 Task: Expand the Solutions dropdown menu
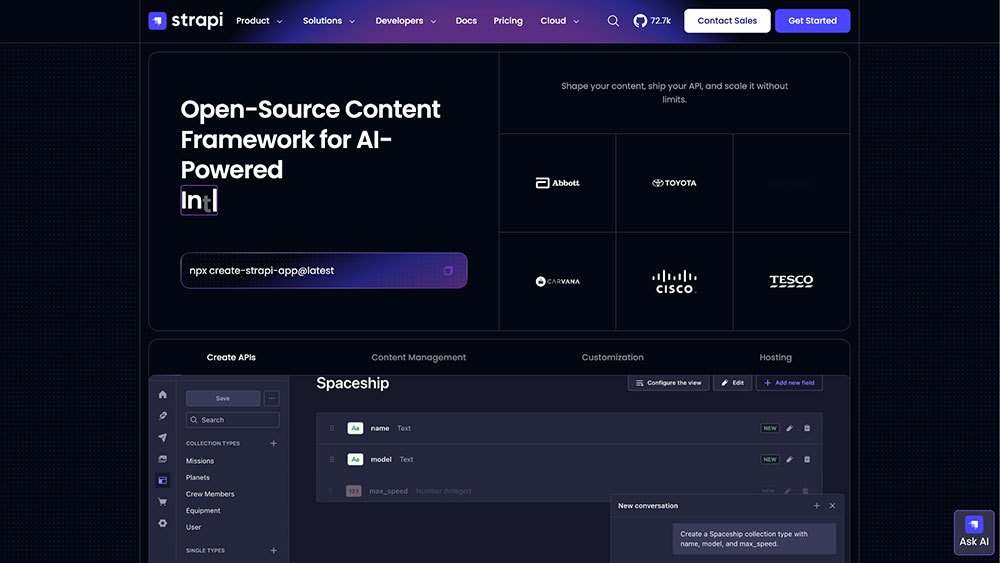328,20
